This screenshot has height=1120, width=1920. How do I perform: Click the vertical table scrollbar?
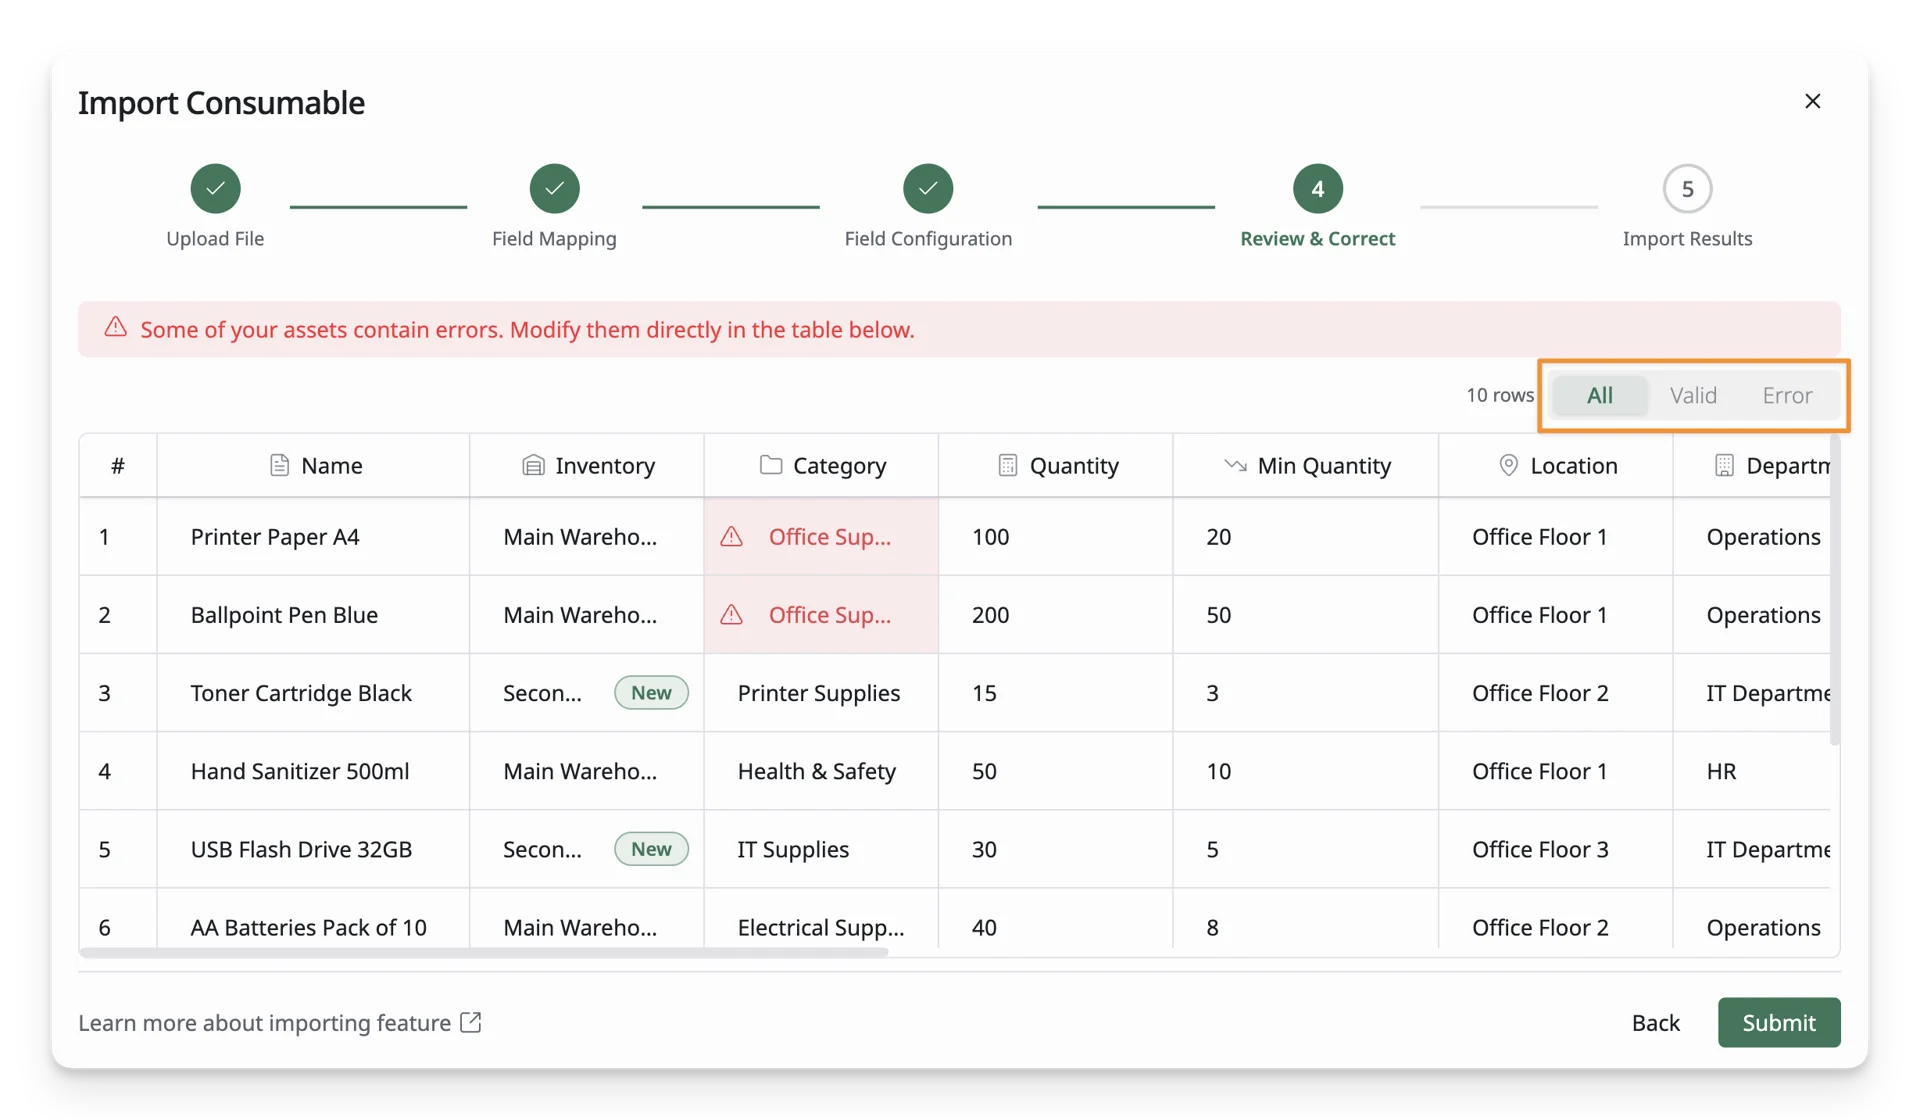[x=1835, y=590]
